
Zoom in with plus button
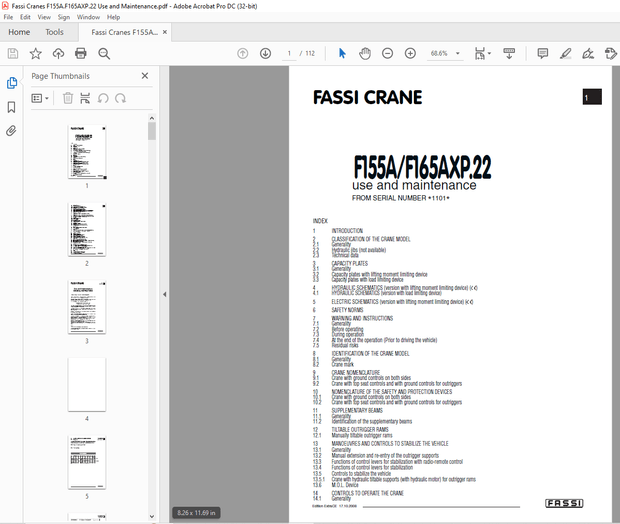410,53
